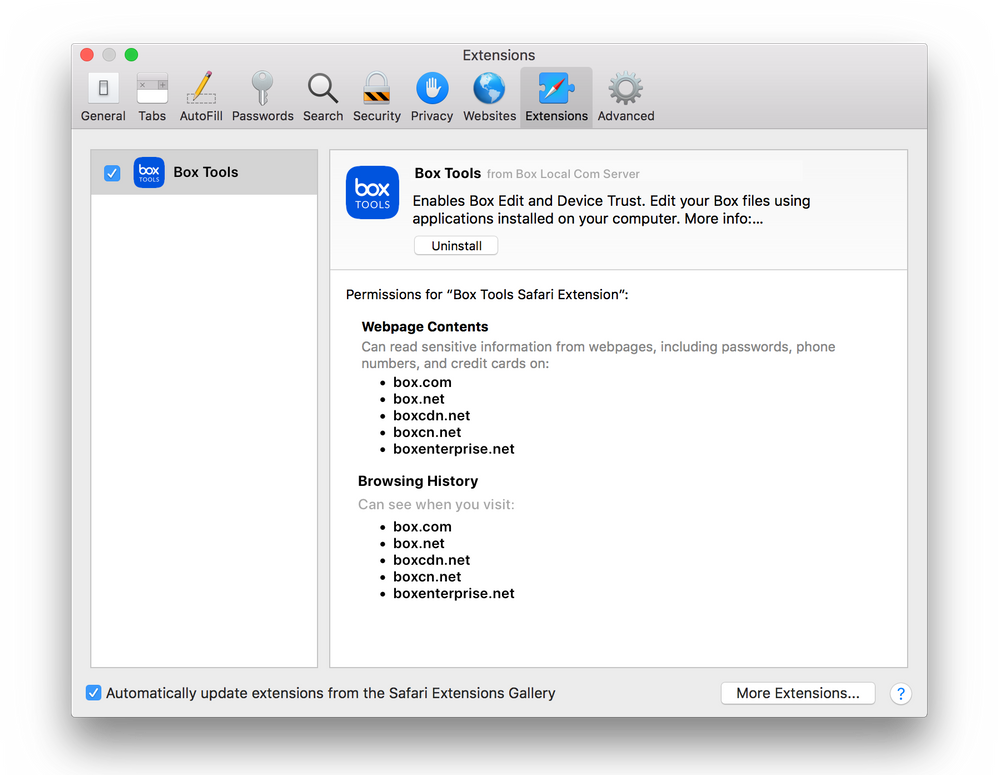The height and width of the screenshot is (775, 998).
Task: Click the help question mark button
Action: click(x=900, y=693)
